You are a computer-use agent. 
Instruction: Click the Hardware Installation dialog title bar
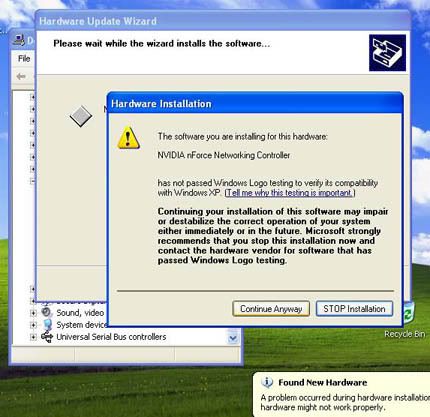tap(255, 104)
